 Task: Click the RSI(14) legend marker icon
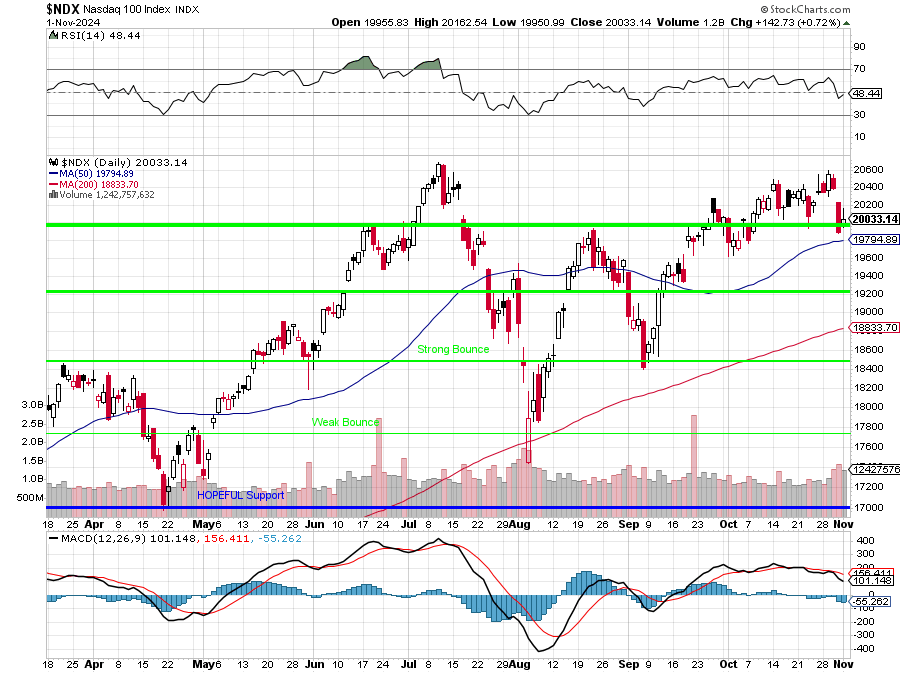pos(51,35)
